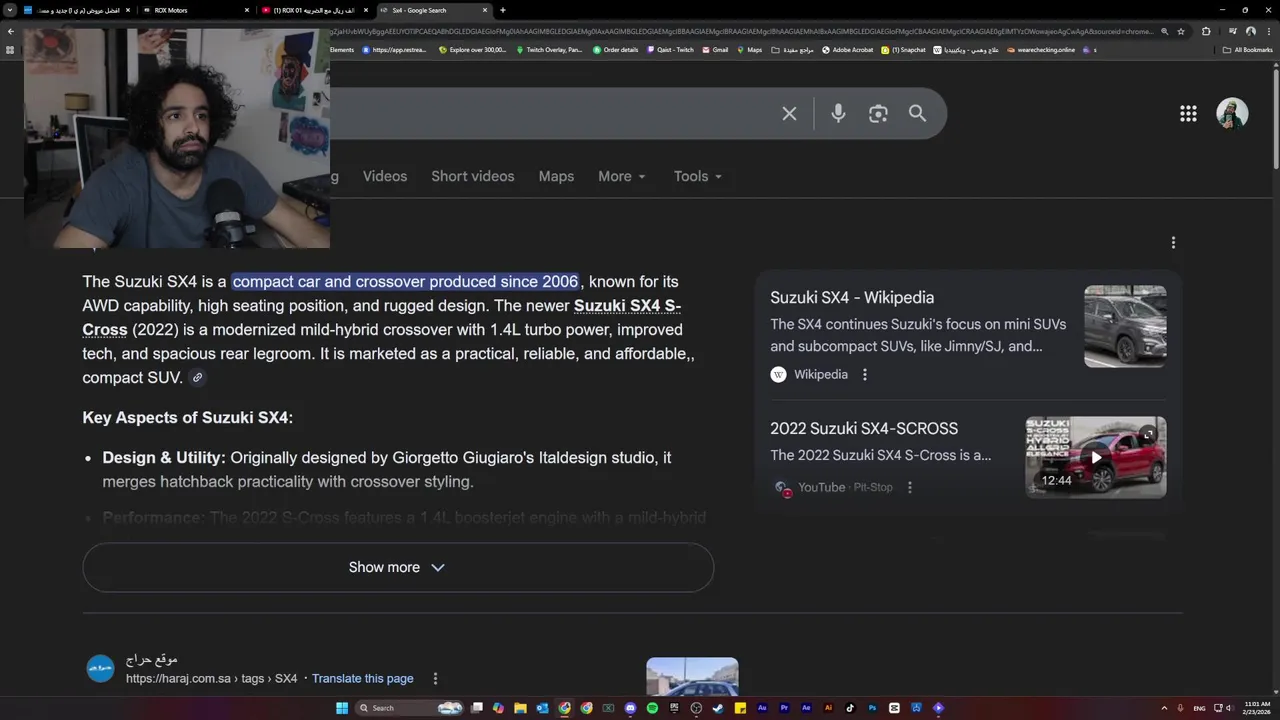Screen dimensions: 1280x720
Task: Switch to the Short videos tab
Action: point(473,176)
